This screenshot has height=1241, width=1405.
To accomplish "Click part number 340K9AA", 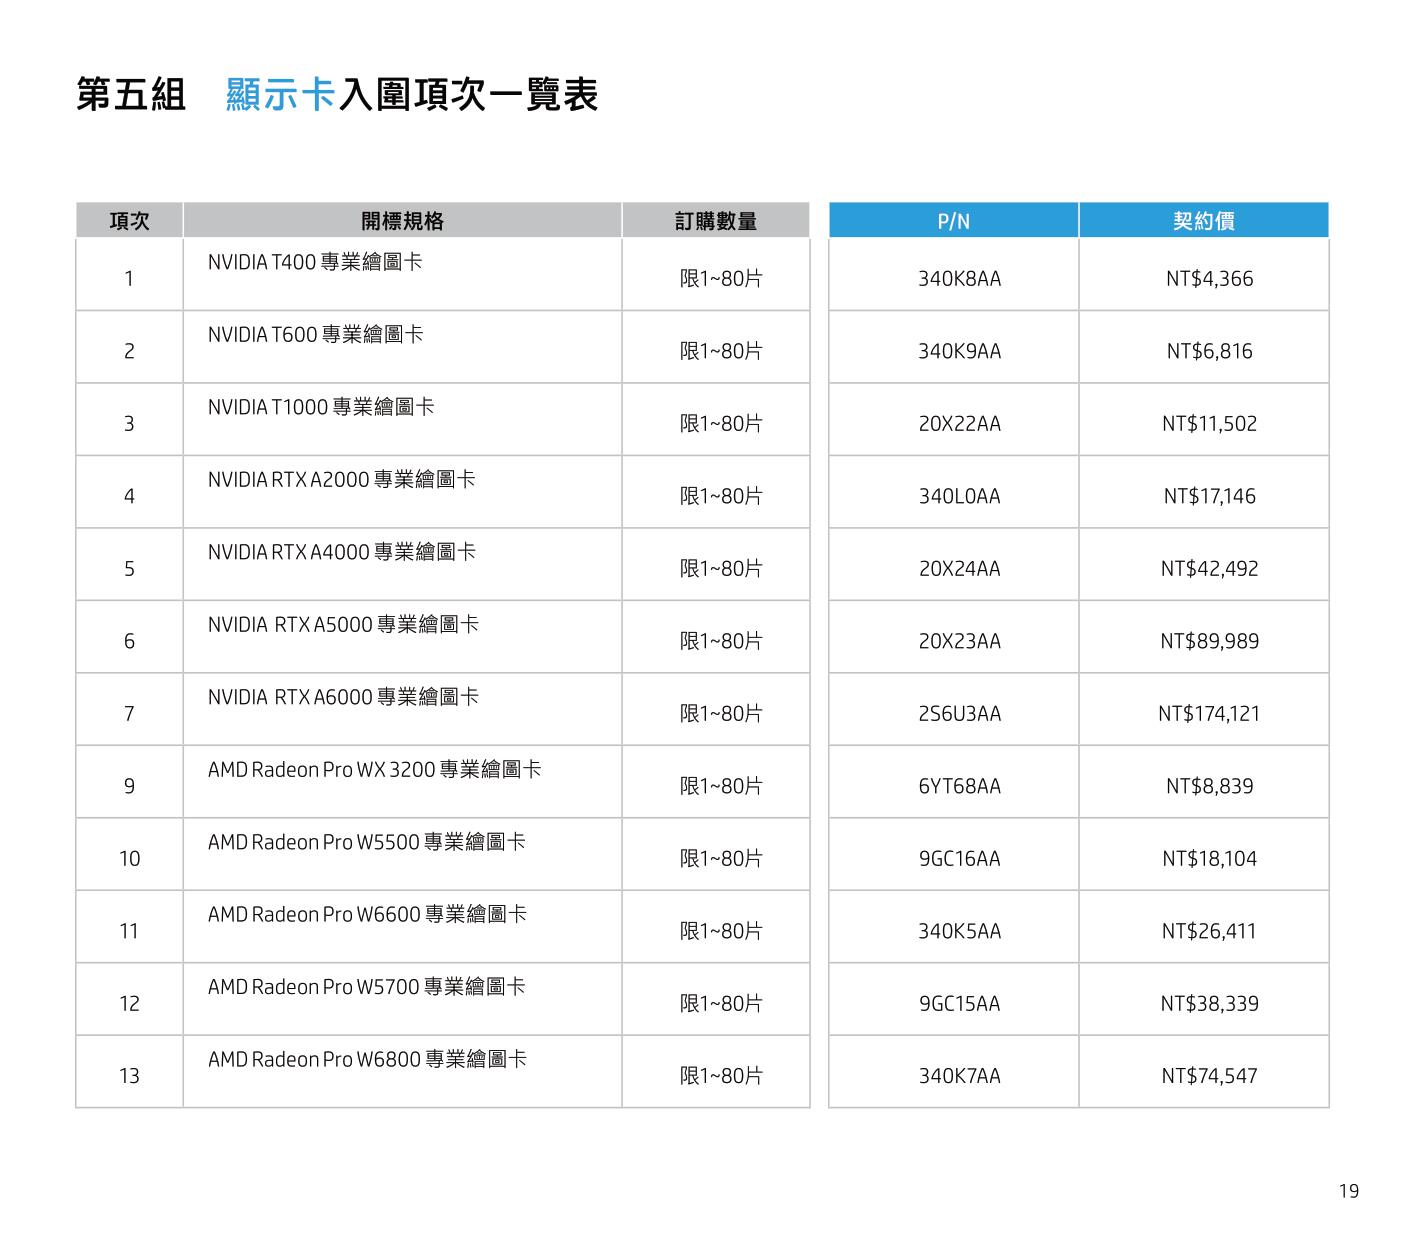I will [x=959, y=352].
